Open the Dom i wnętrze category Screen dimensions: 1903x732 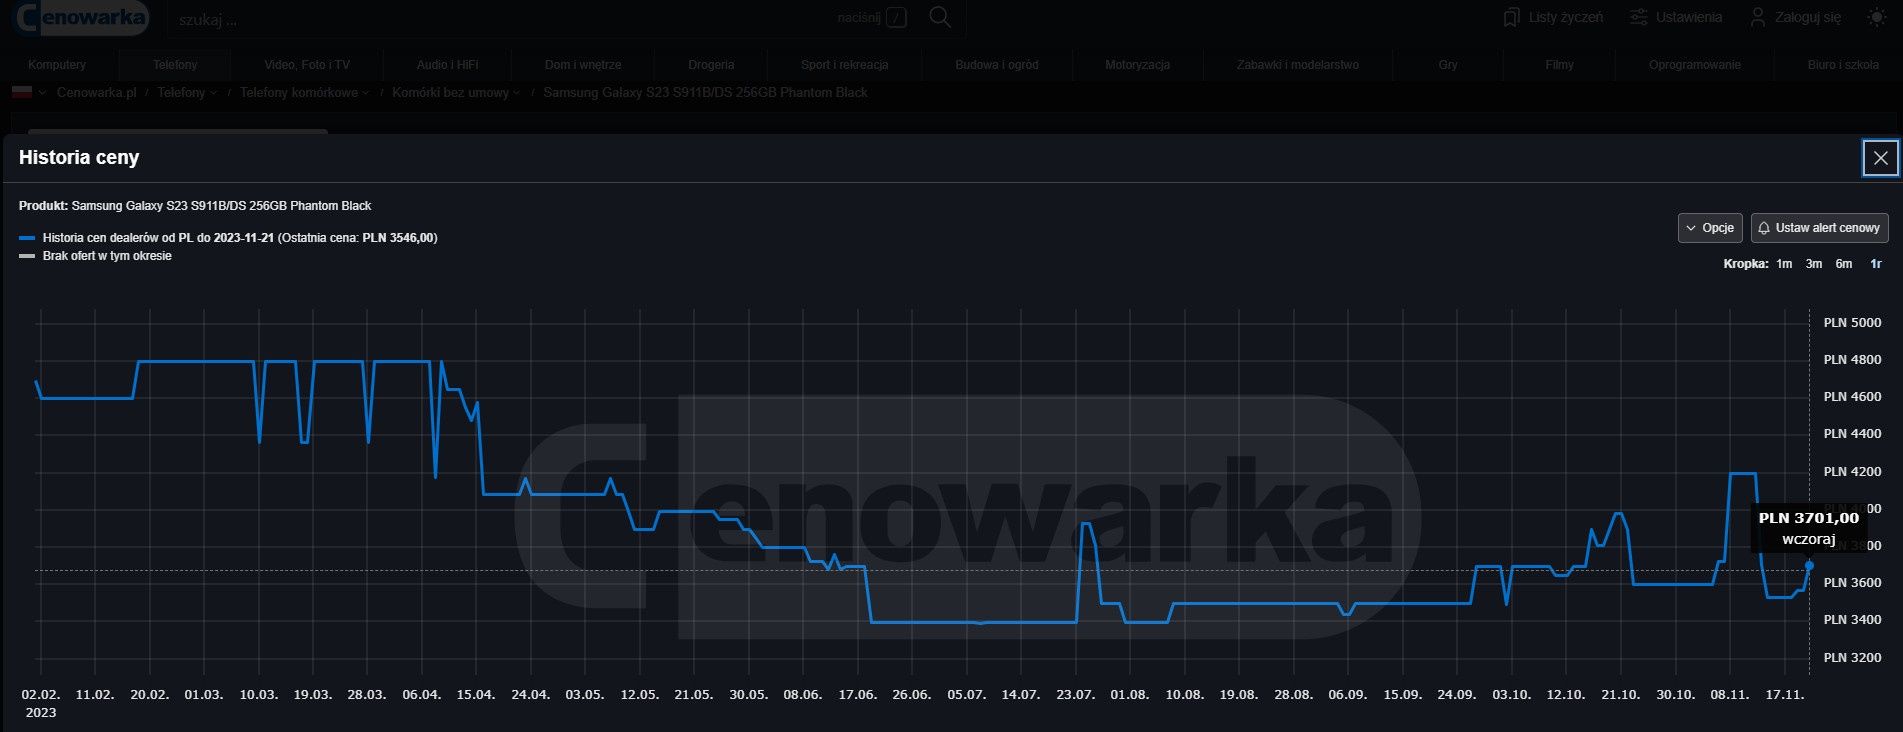click(x=583, y=65)
